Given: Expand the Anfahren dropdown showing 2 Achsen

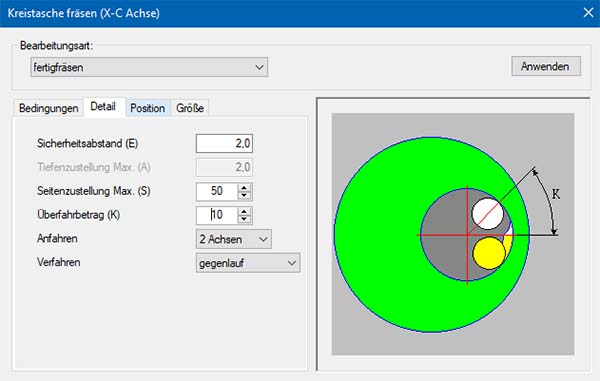Looking at the screenshot, I should 233,239.
